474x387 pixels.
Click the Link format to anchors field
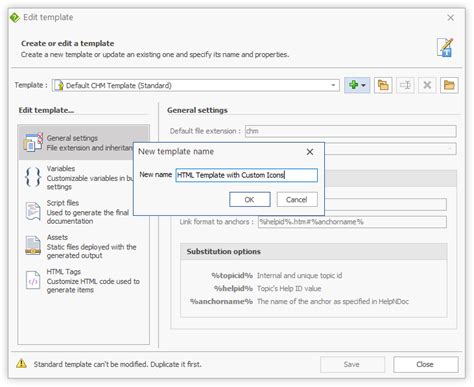click(x=352, y=222)
